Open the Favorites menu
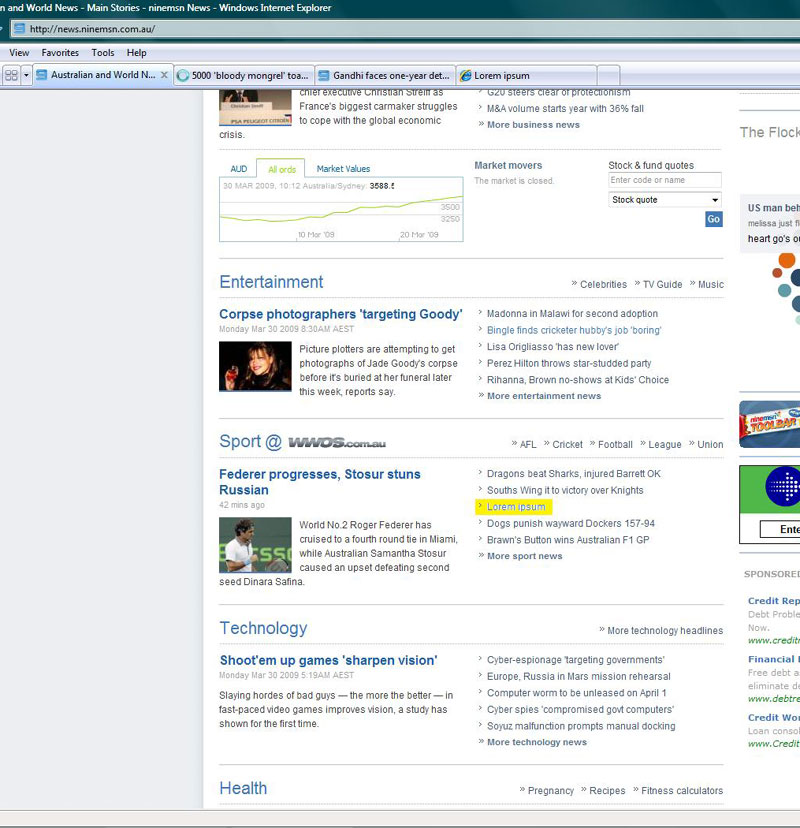 pos(60,53)
